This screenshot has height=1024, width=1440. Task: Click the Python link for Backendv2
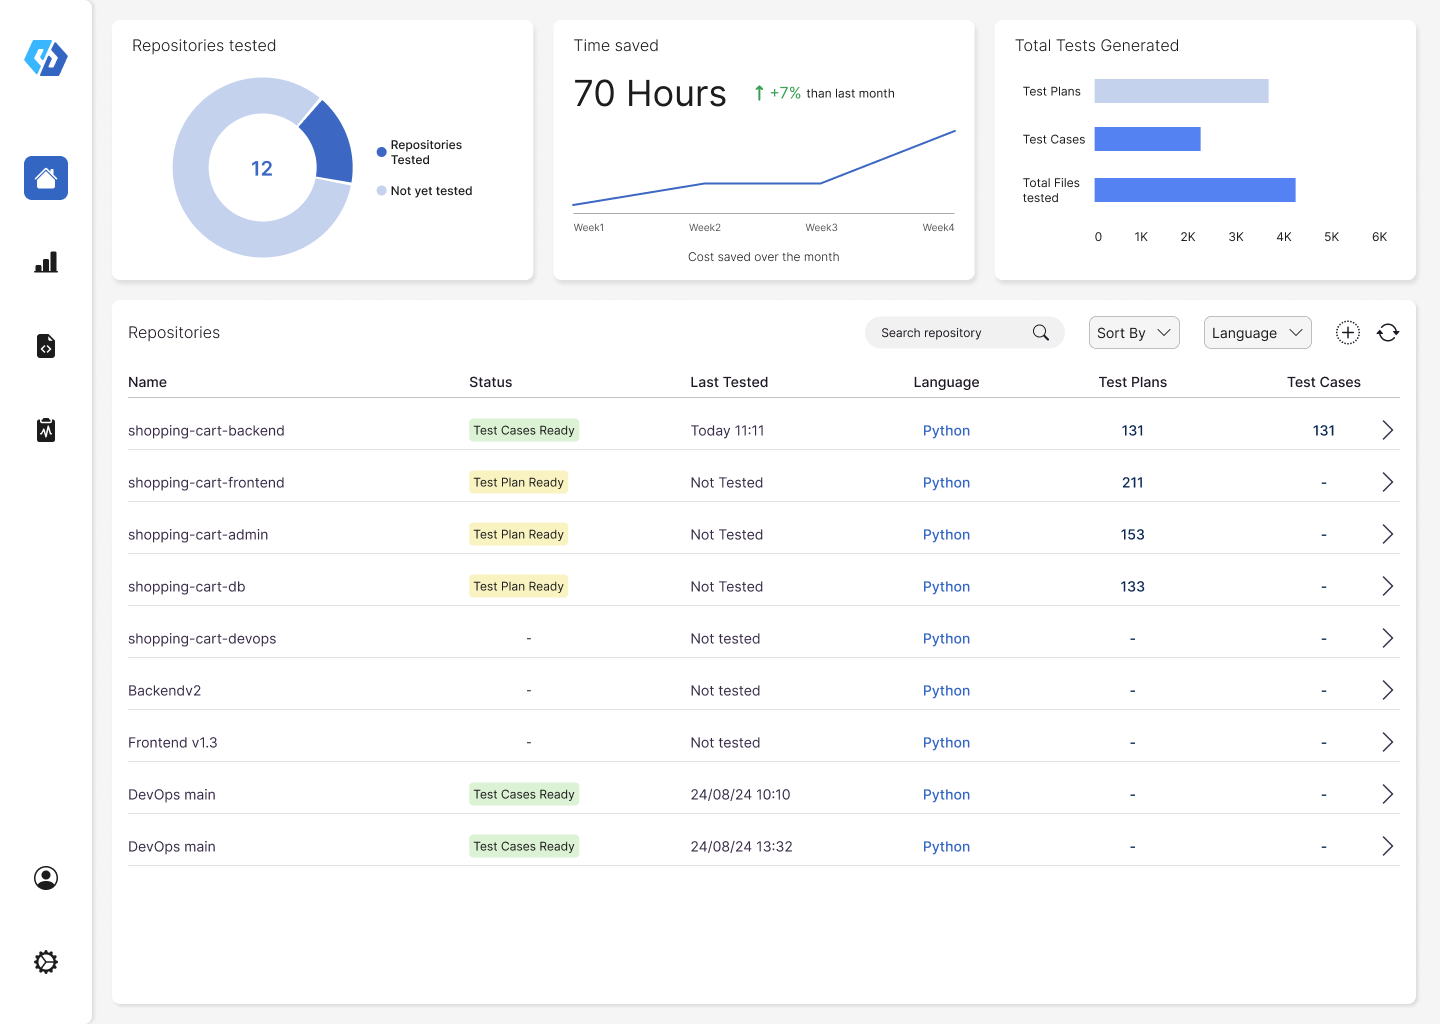click(x=946, y=691)
